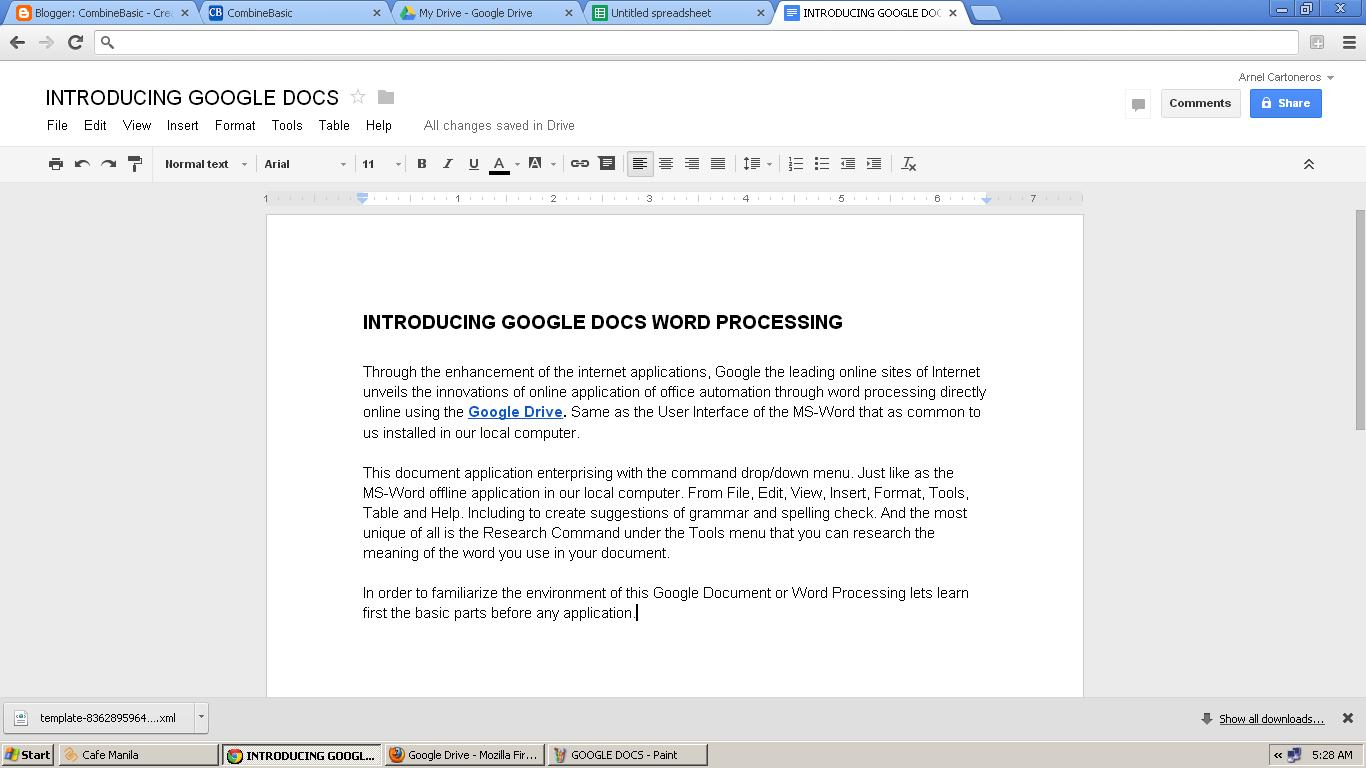
Task: Go forward with the browser forward arrow
Action: (x=46, y=42)
